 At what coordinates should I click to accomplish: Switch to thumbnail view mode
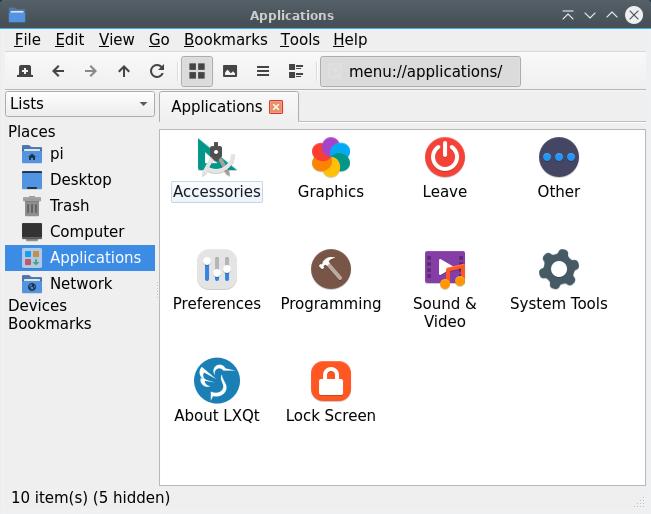coord(230,71)
